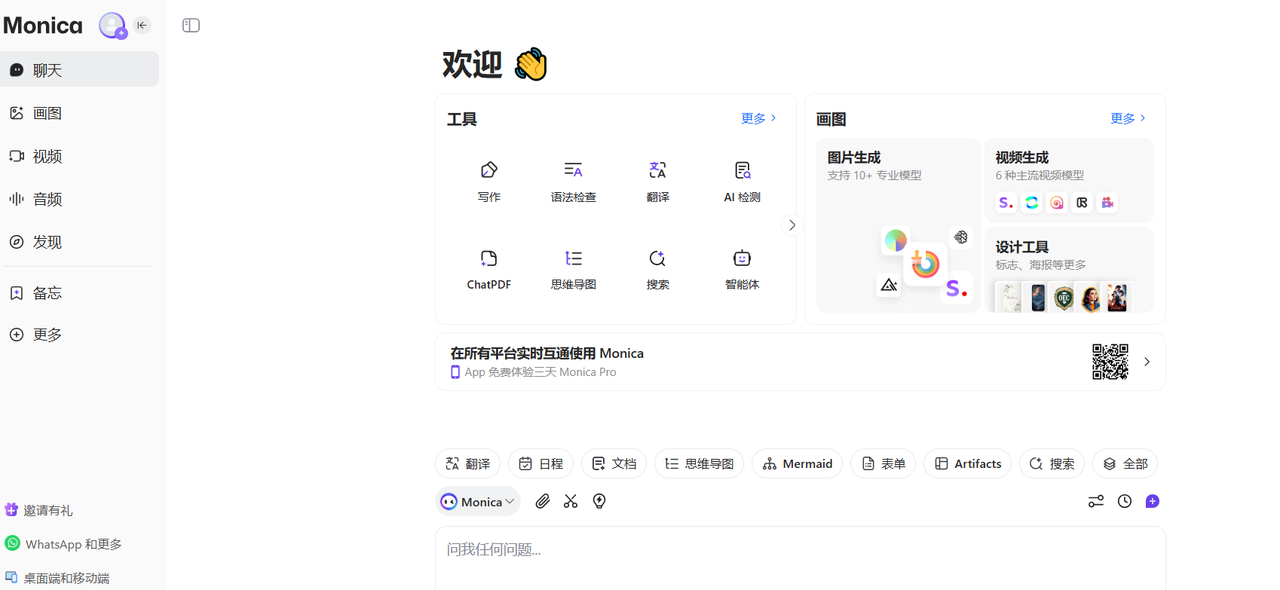
Task: Open the 音频 section in the sidebar
Action: click(x=79, y=199)
